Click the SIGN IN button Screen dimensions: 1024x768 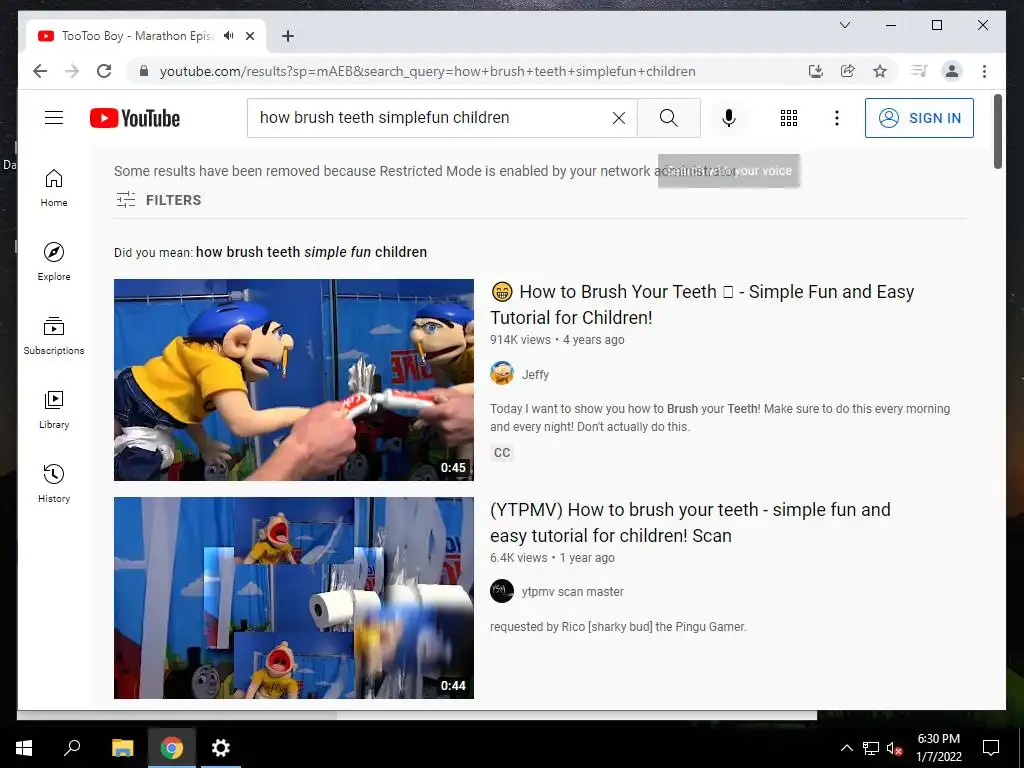click(x=919, y=118)
